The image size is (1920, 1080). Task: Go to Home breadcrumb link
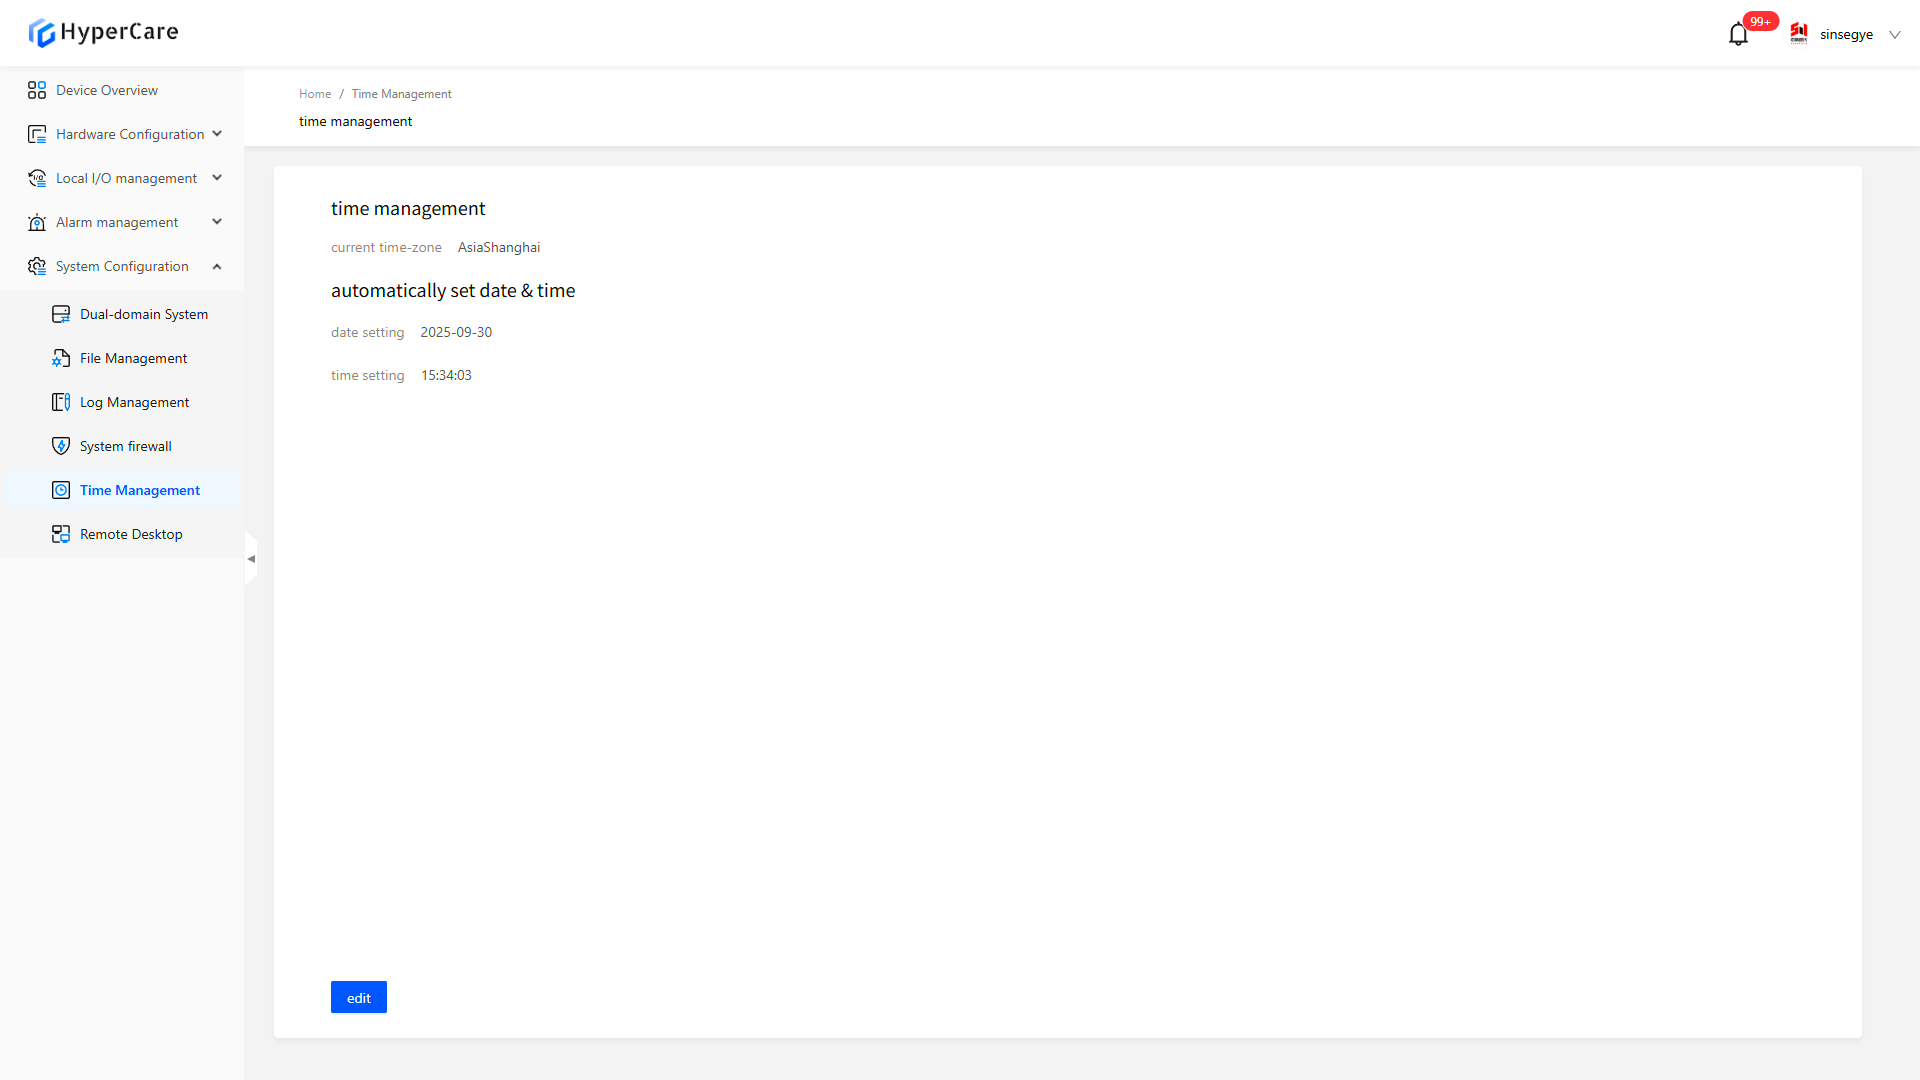click(x=314, y=94)
